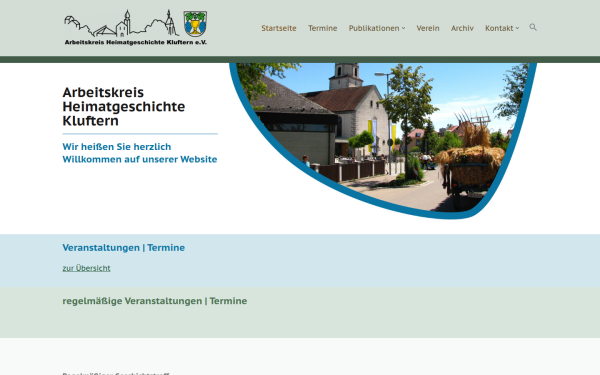Go to the Termine page
The image size is (600, 375).
[323, 28]
